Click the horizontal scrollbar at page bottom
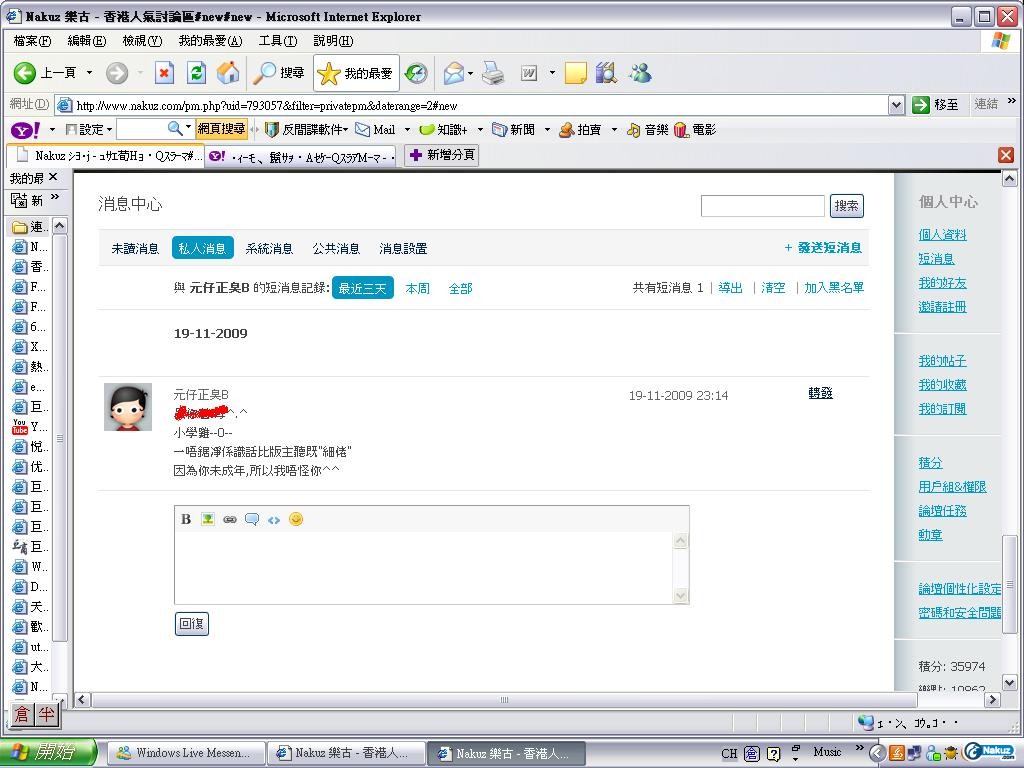 pos(504,700)
